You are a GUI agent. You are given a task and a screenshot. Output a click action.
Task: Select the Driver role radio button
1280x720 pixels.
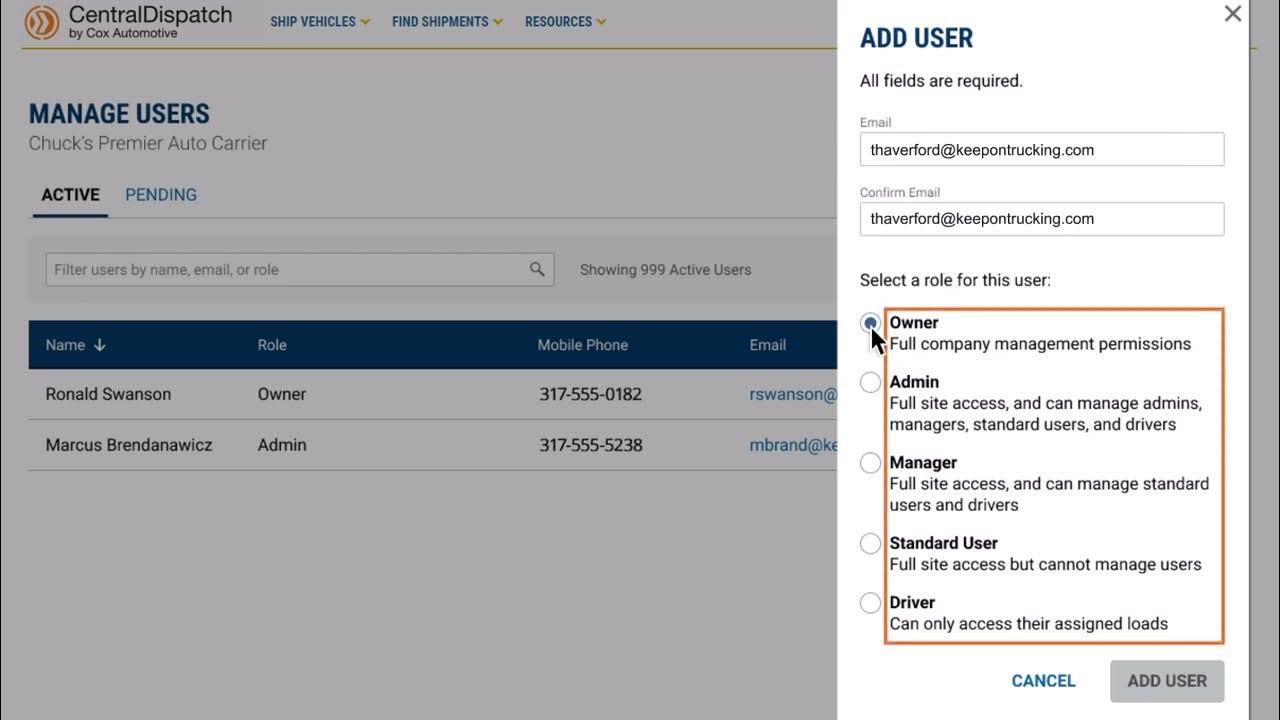click(x=870, y=603)
